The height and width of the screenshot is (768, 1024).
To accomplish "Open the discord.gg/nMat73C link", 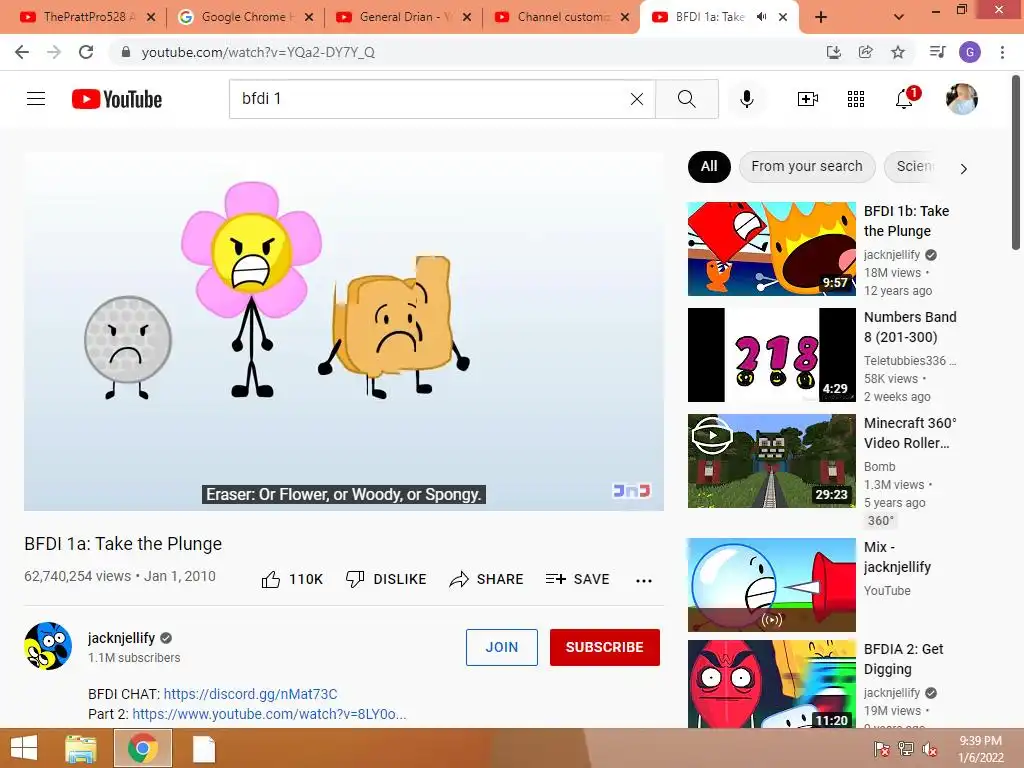I will tap(250, 694).
